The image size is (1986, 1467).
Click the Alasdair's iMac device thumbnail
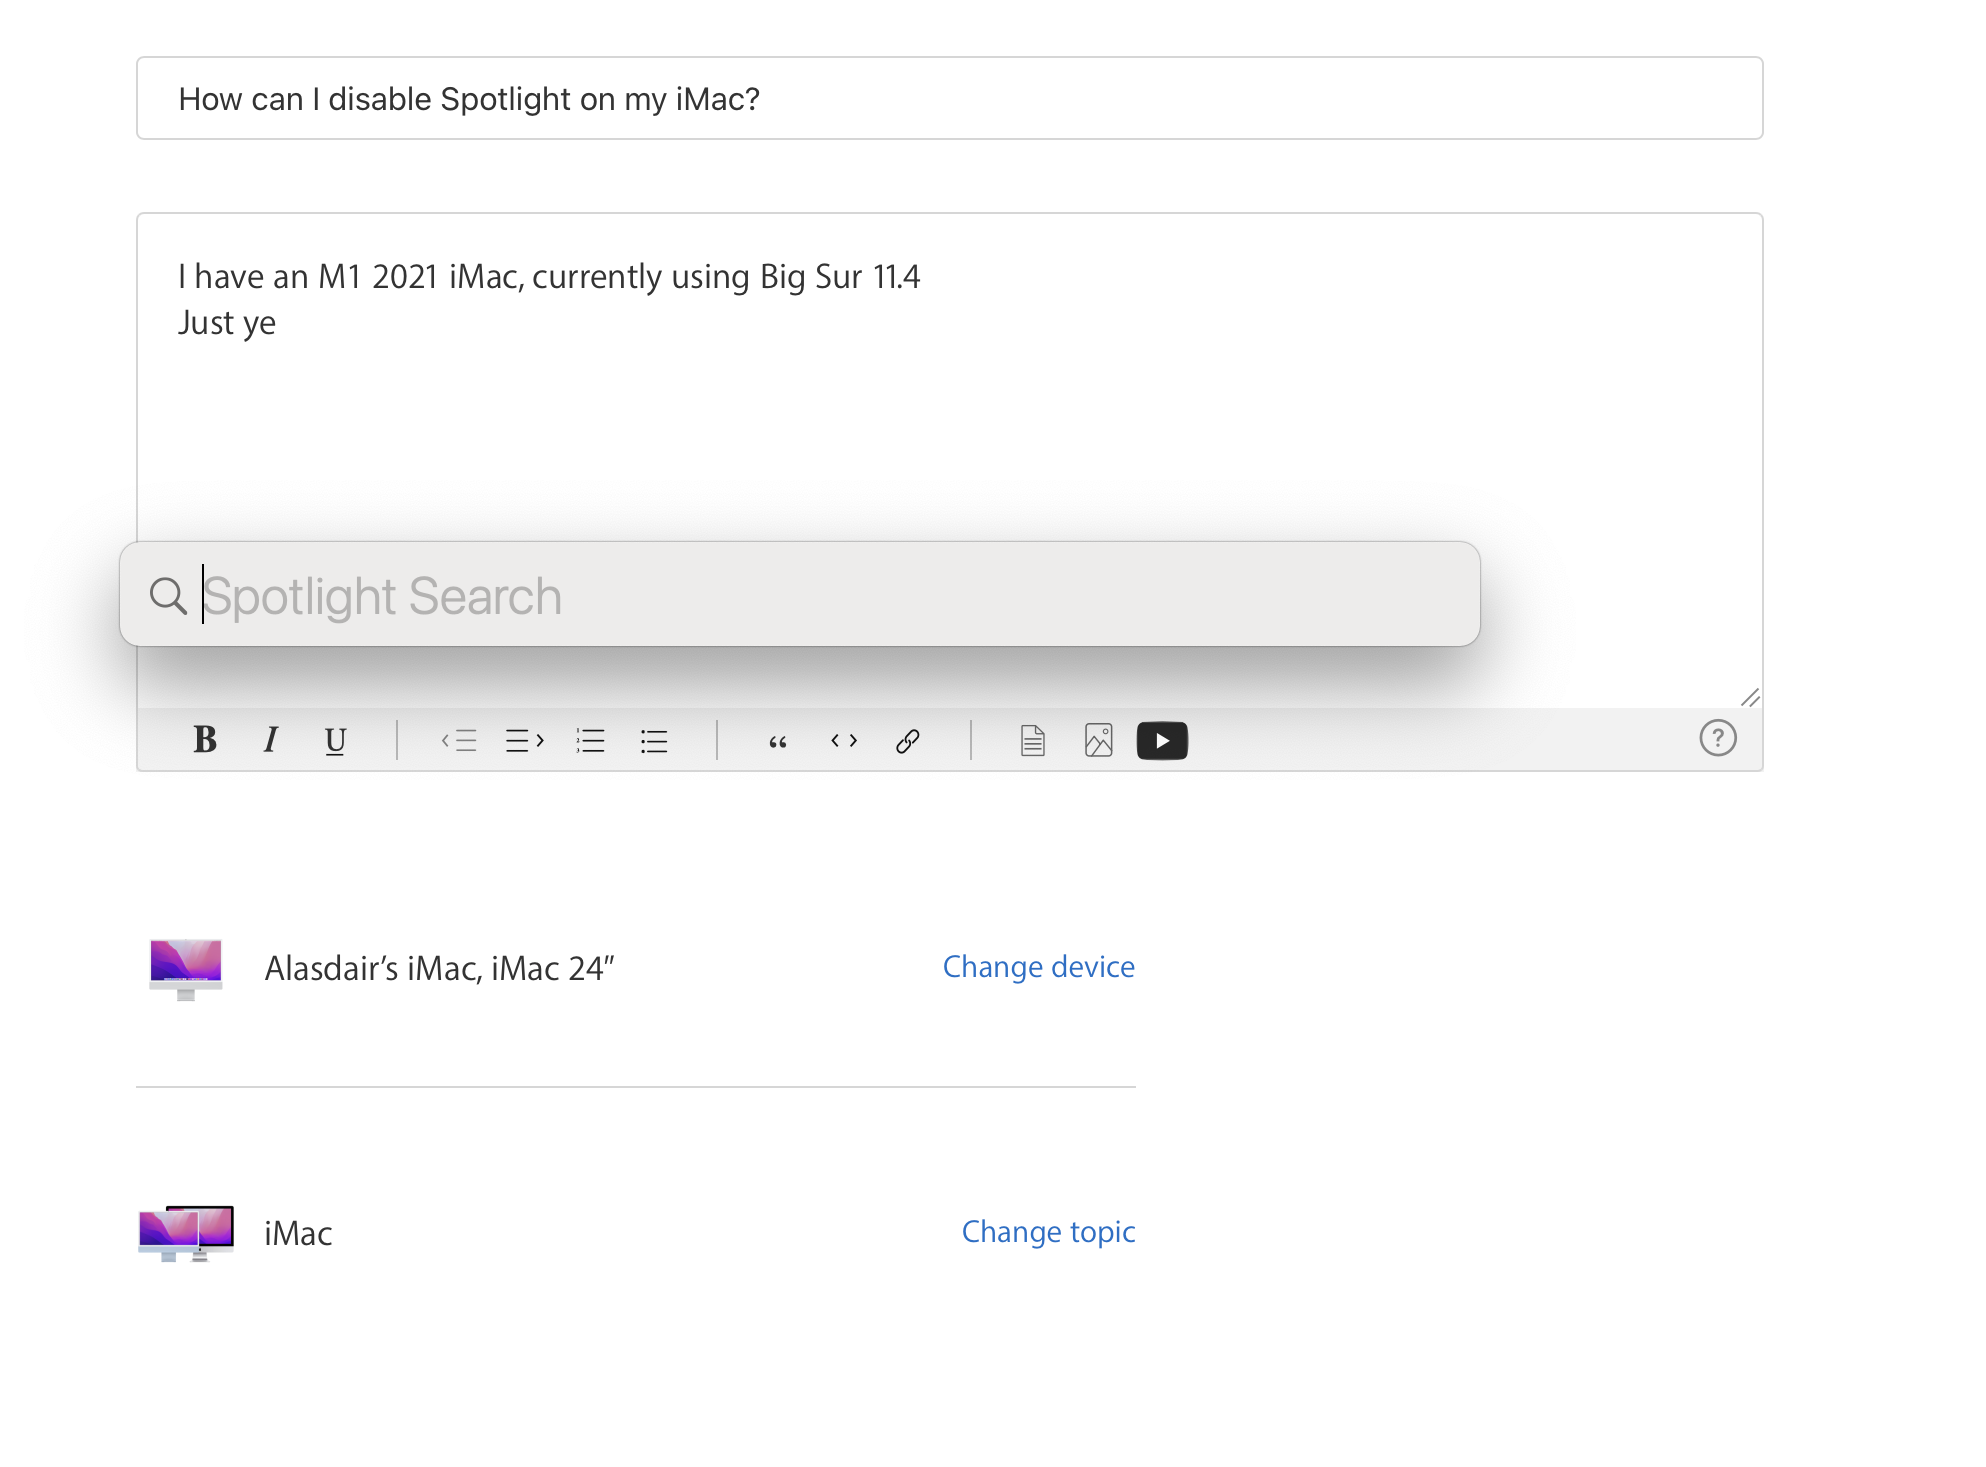coord(186,968)
